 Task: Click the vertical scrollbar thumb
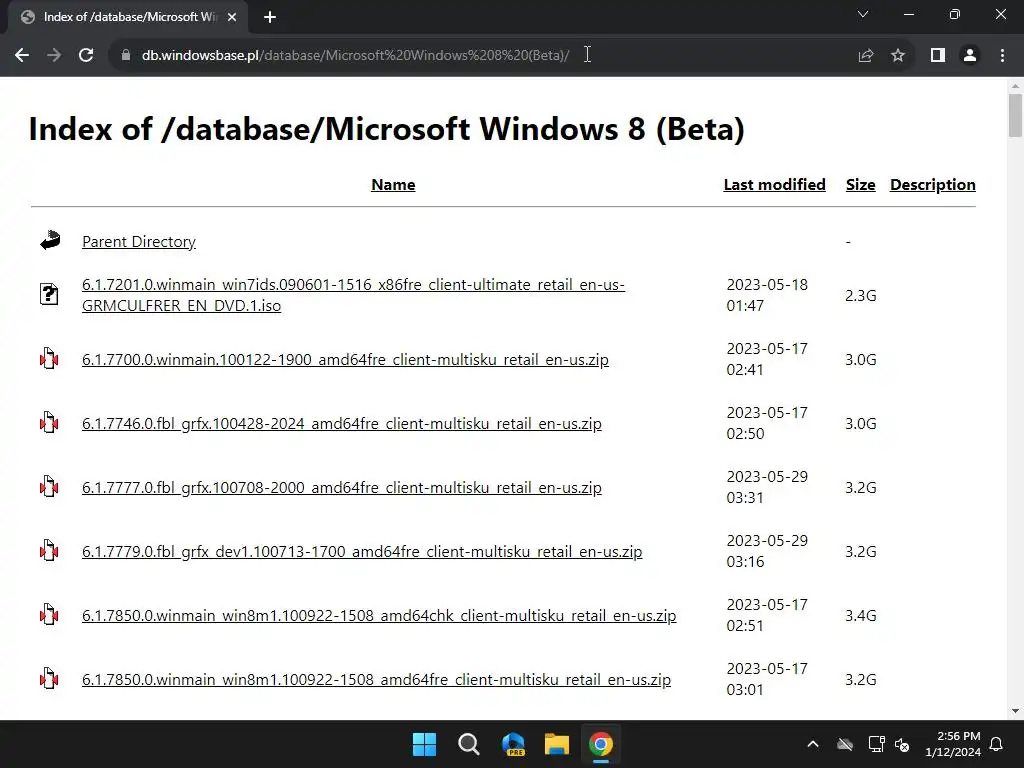point(1015,115)
